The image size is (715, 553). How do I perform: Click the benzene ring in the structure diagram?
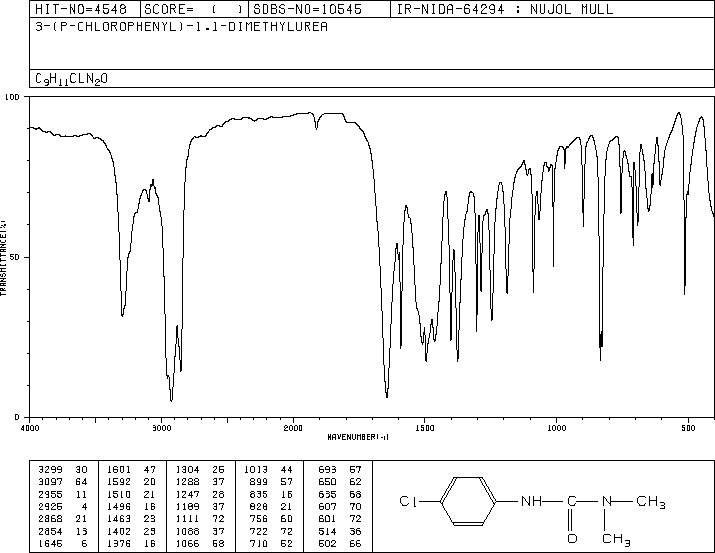click(x=469, y=501)
